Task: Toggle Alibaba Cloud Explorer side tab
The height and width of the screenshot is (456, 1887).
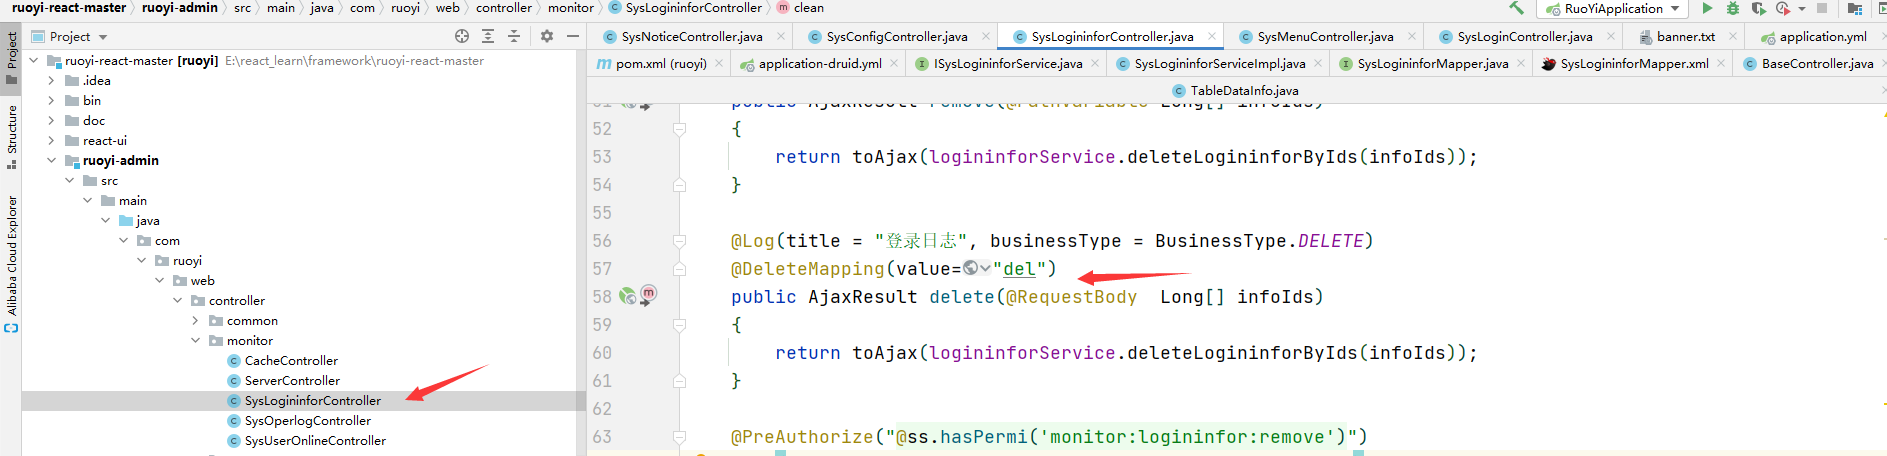Action: point(11,263)
